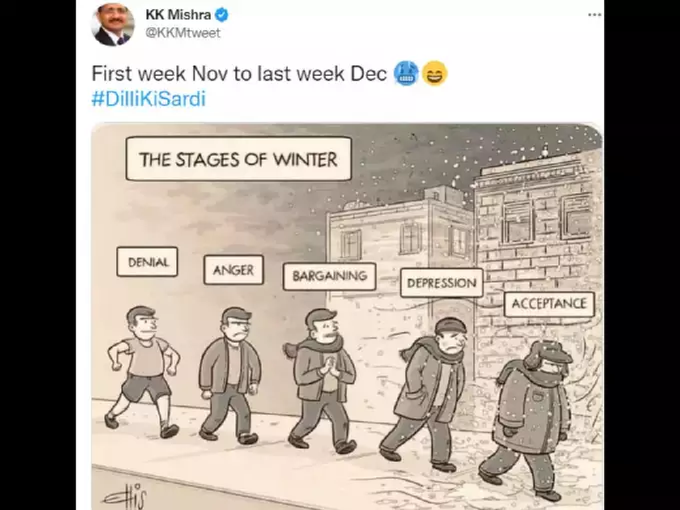Click the blue verified badge
The width and height of the screenshot is (680, 510).
(x=222, y=15)
